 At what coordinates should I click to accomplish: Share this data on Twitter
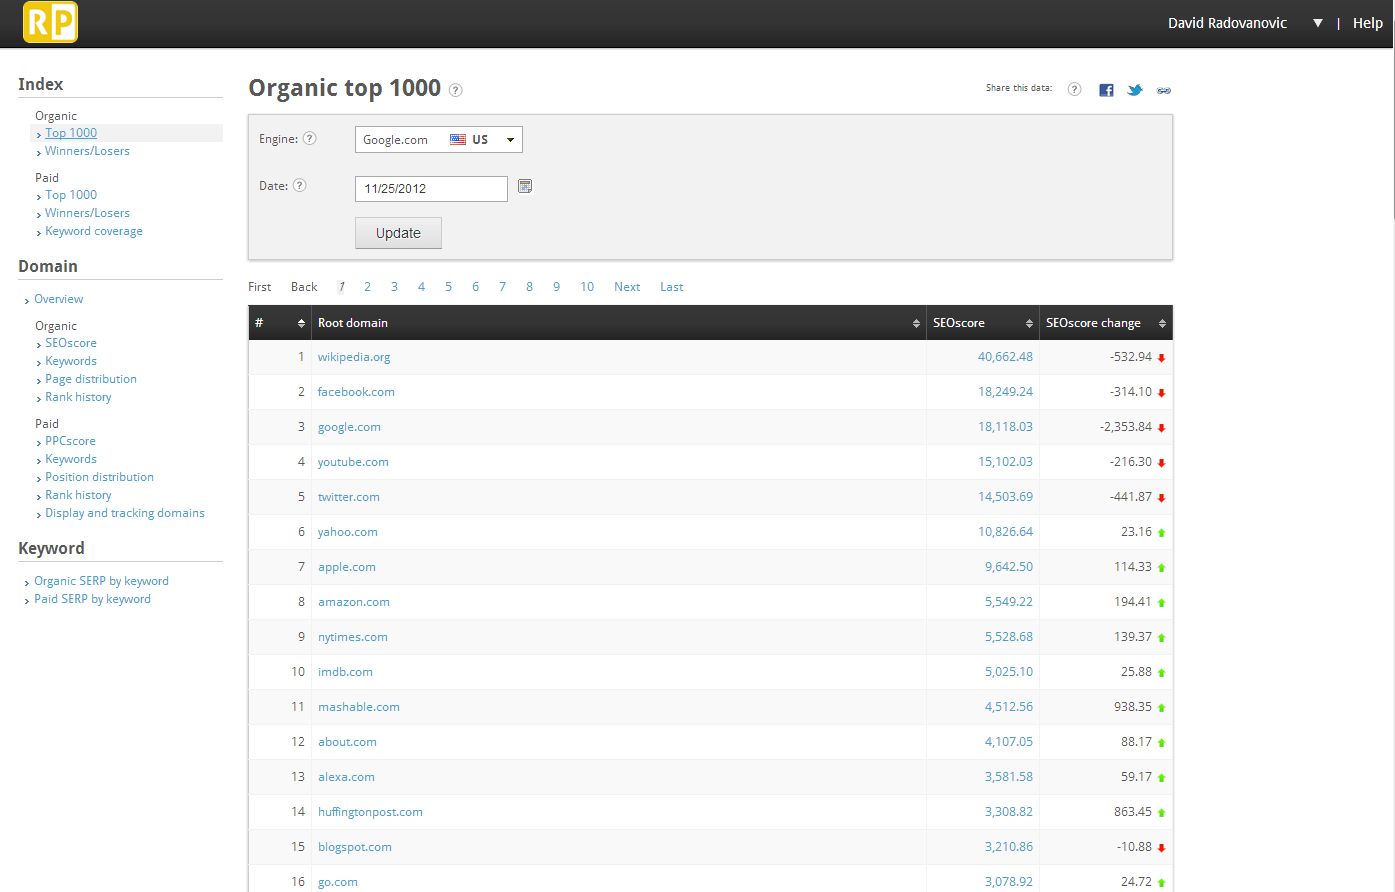[1135, 90]
